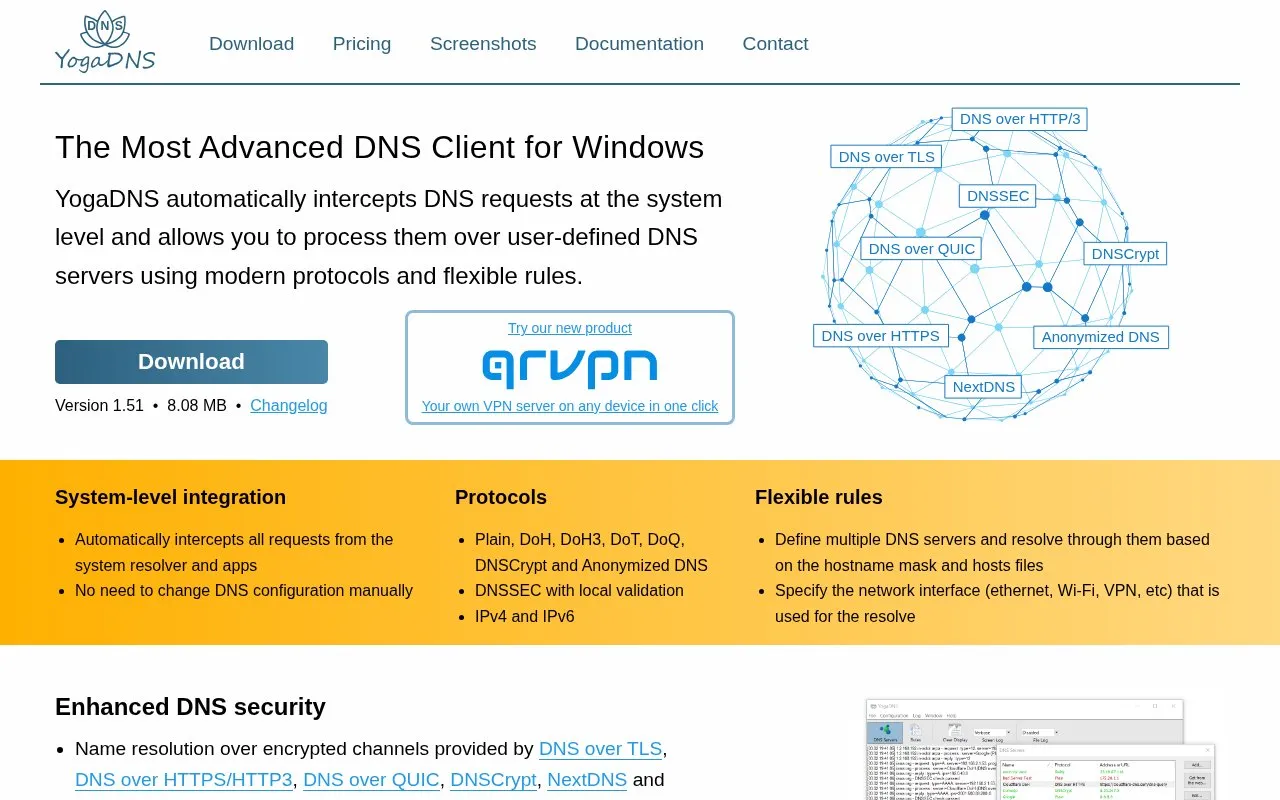Click the 'DNS over QUIC' globe label
The image size is (1280, 800).
pos(922,249)
